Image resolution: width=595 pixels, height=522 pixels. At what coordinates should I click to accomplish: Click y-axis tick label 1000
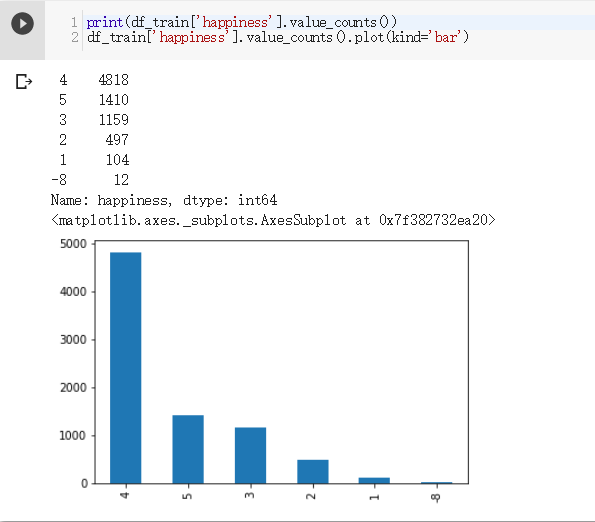73,436
